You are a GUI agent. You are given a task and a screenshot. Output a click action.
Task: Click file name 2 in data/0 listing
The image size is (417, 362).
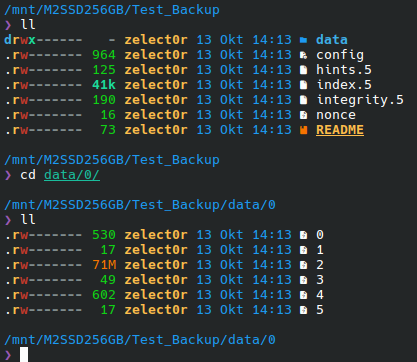pos(320,265)
